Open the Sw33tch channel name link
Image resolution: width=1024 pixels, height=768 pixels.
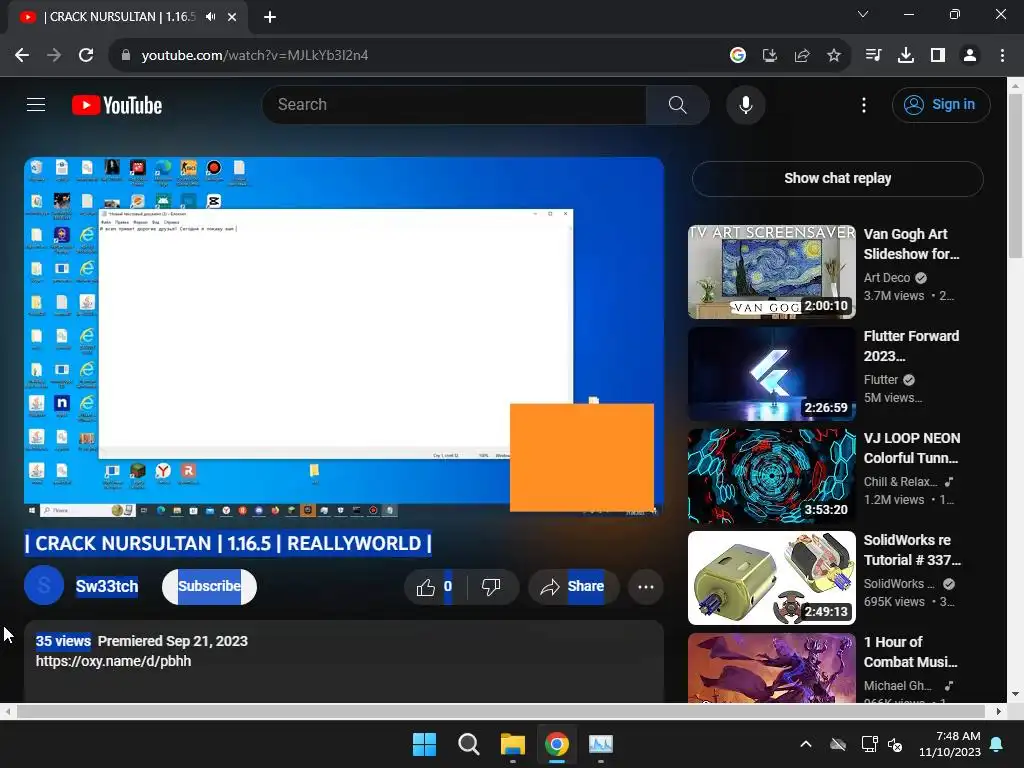pyautogui.click(x=106, y=586)
